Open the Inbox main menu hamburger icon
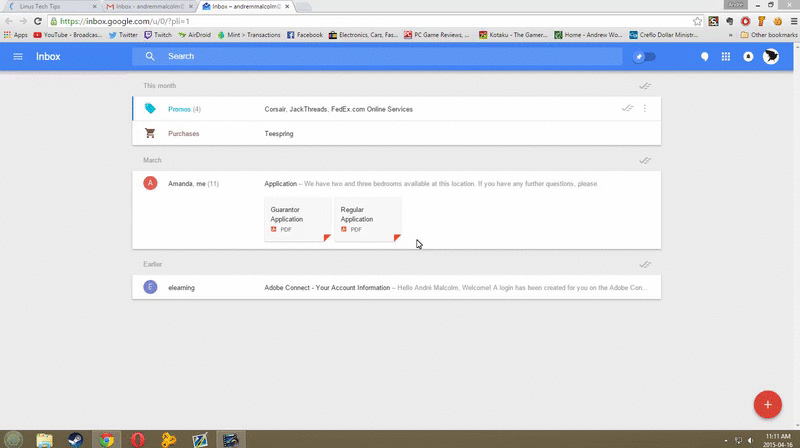 (x=18, y=57)
